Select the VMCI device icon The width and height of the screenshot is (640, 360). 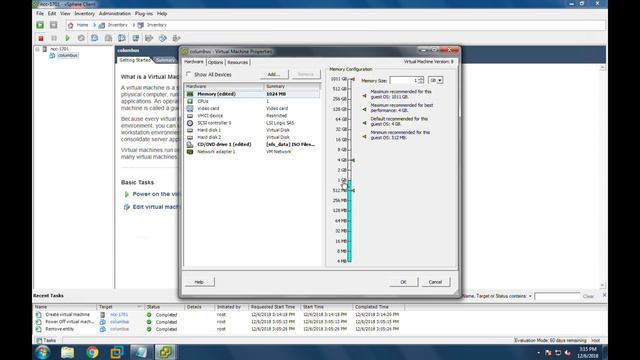click(190, 116)
